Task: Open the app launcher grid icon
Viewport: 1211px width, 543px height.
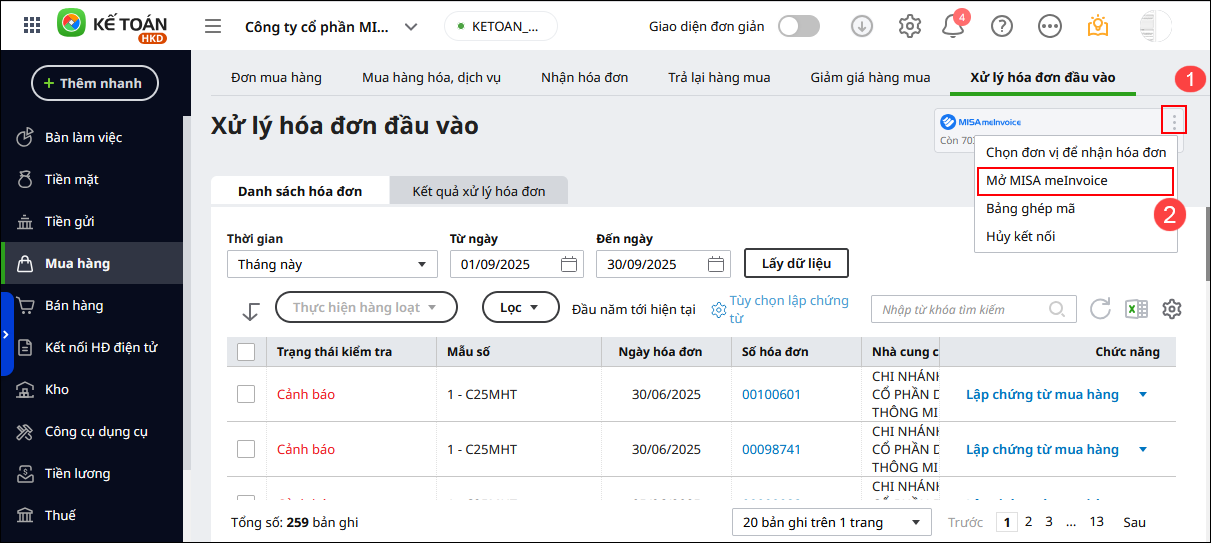Action: tap(32, 26)
